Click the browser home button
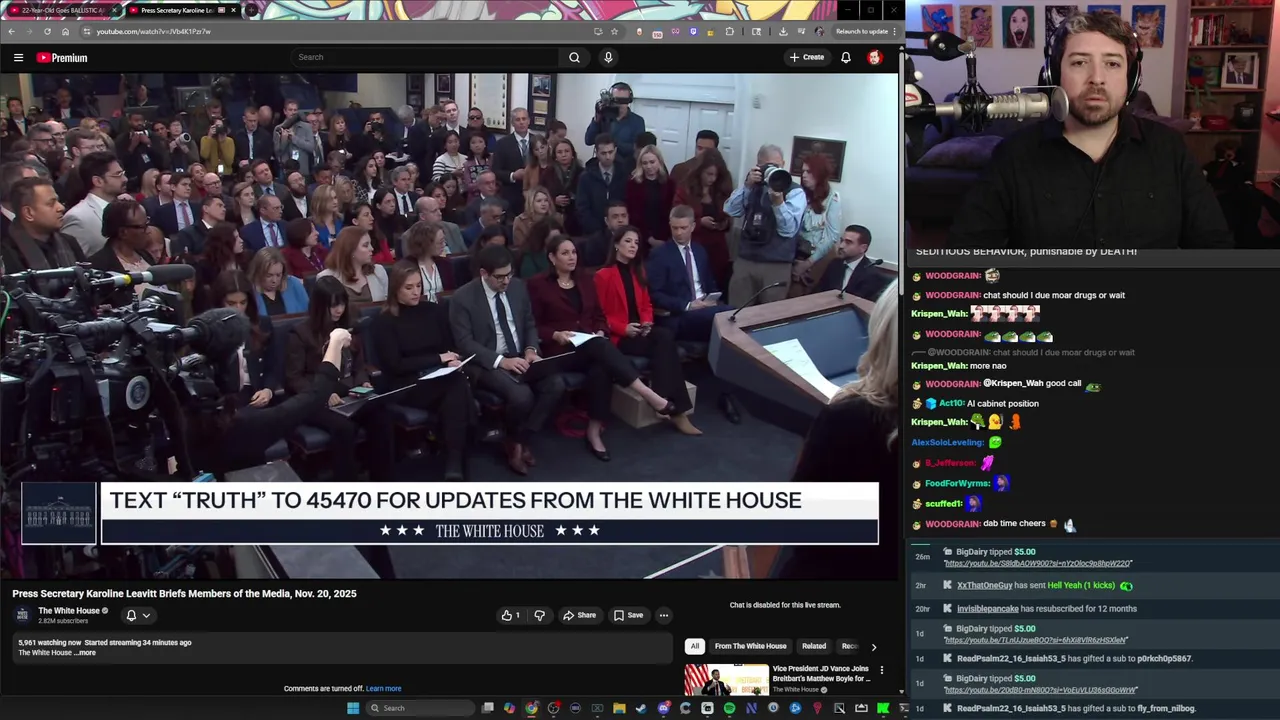This screenshot has width=1280, height=720. pyautogui.click(x=65, y=31)
